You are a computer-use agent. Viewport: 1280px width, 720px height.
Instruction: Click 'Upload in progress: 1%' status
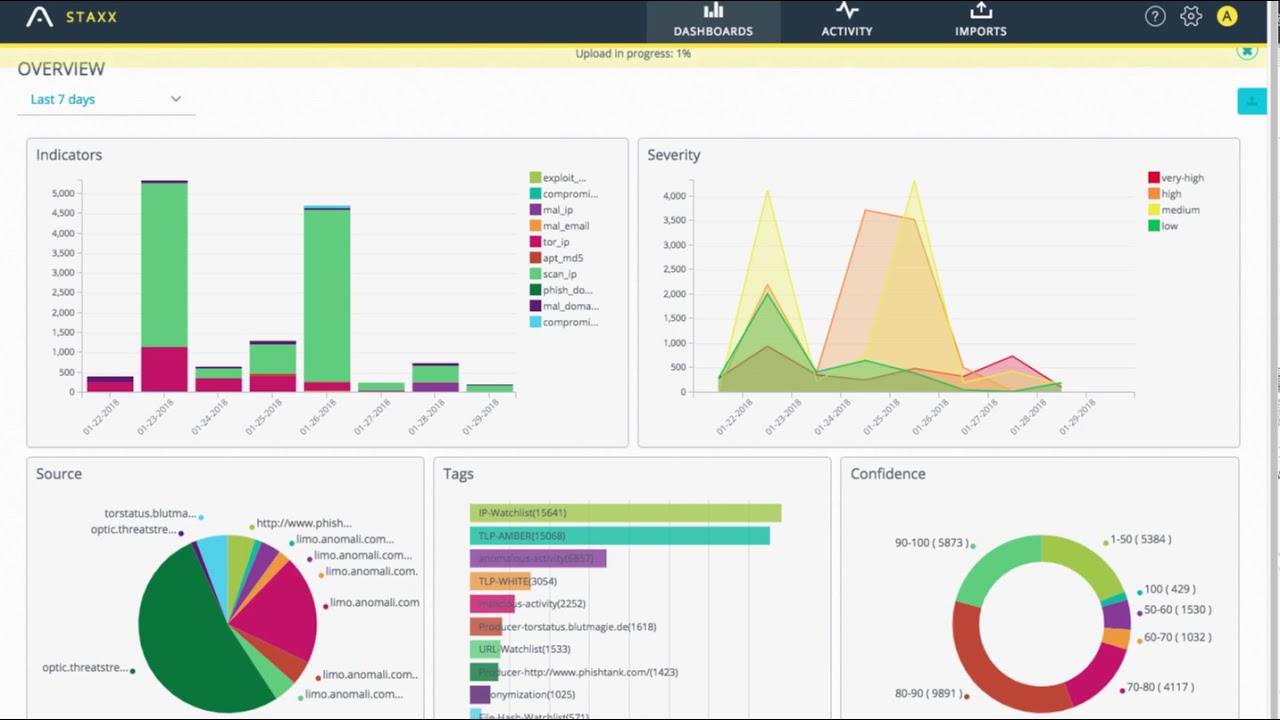633,53
